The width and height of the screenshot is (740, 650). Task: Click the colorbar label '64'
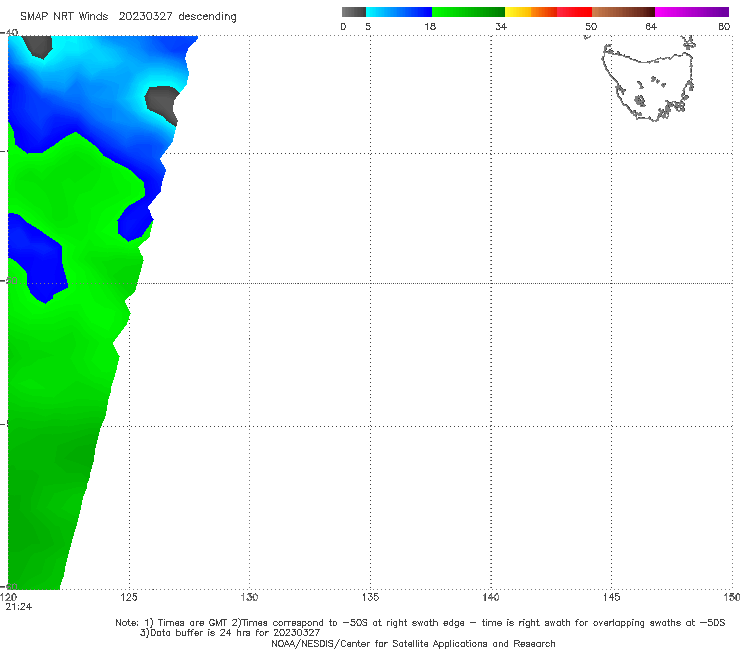point(651,26)
